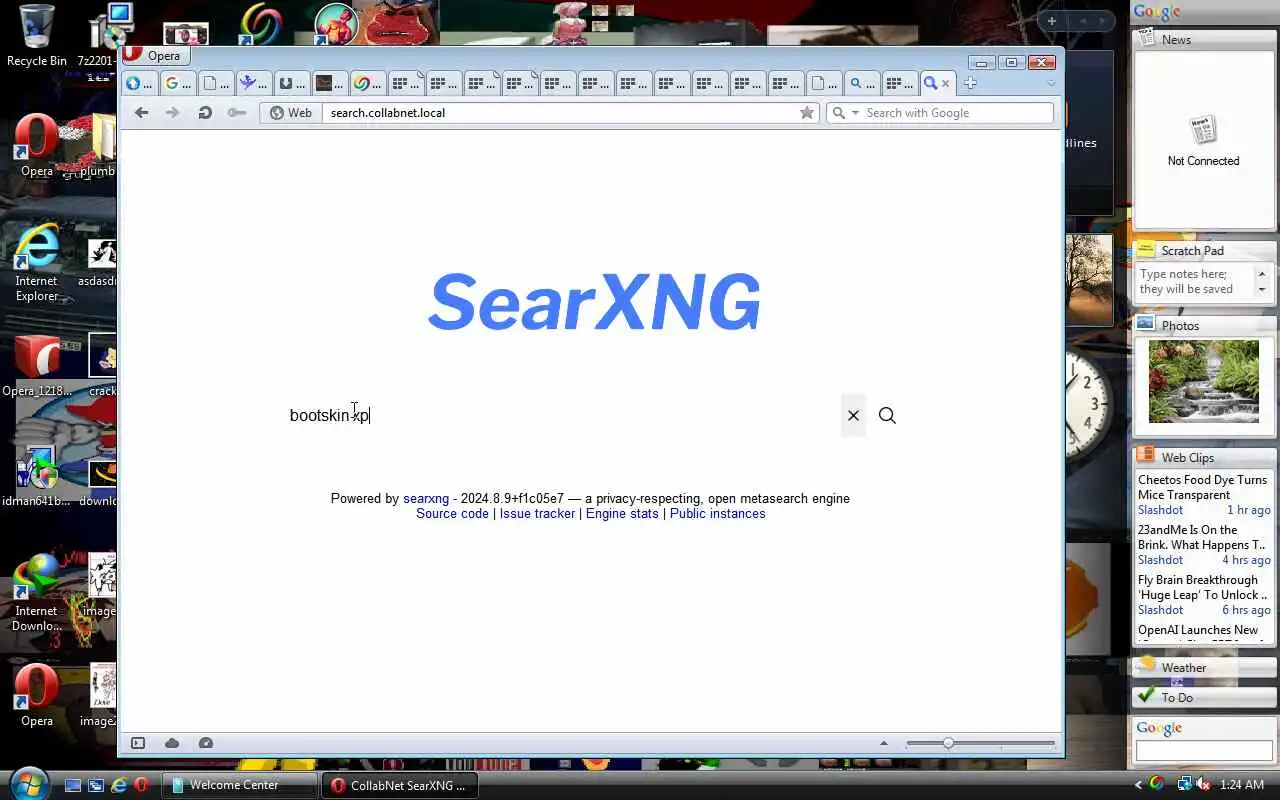Select the idman641b desktop icon
Viewport: 1280px width, 800px height.
36,476
